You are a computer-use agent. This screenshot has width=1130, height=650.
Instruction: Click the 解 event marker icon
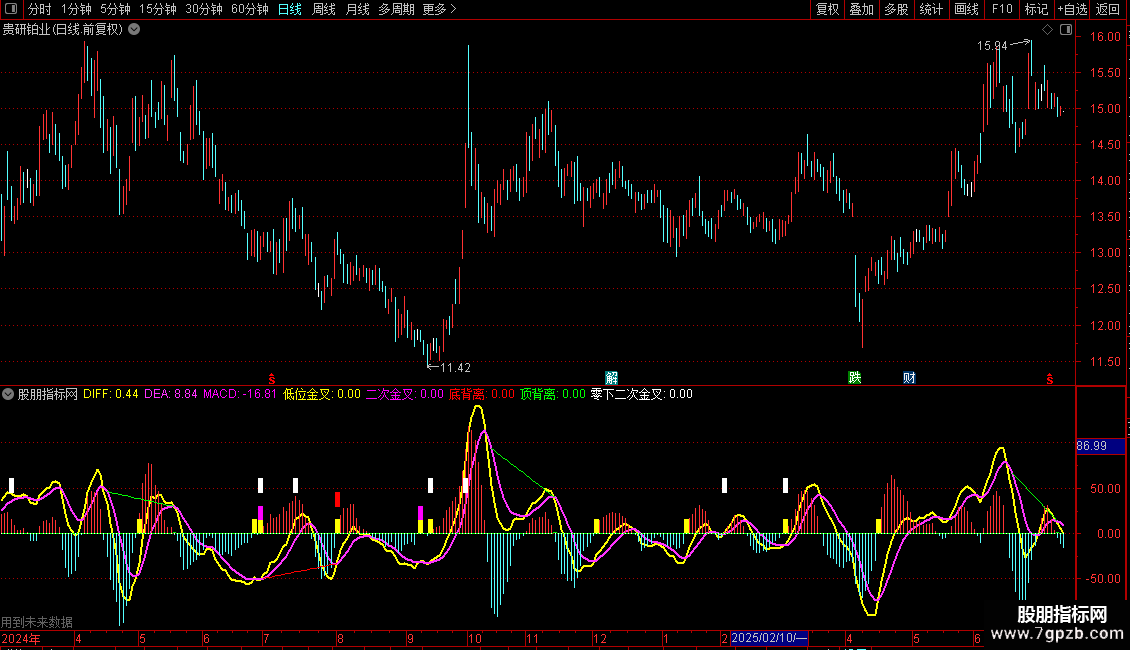611,378
